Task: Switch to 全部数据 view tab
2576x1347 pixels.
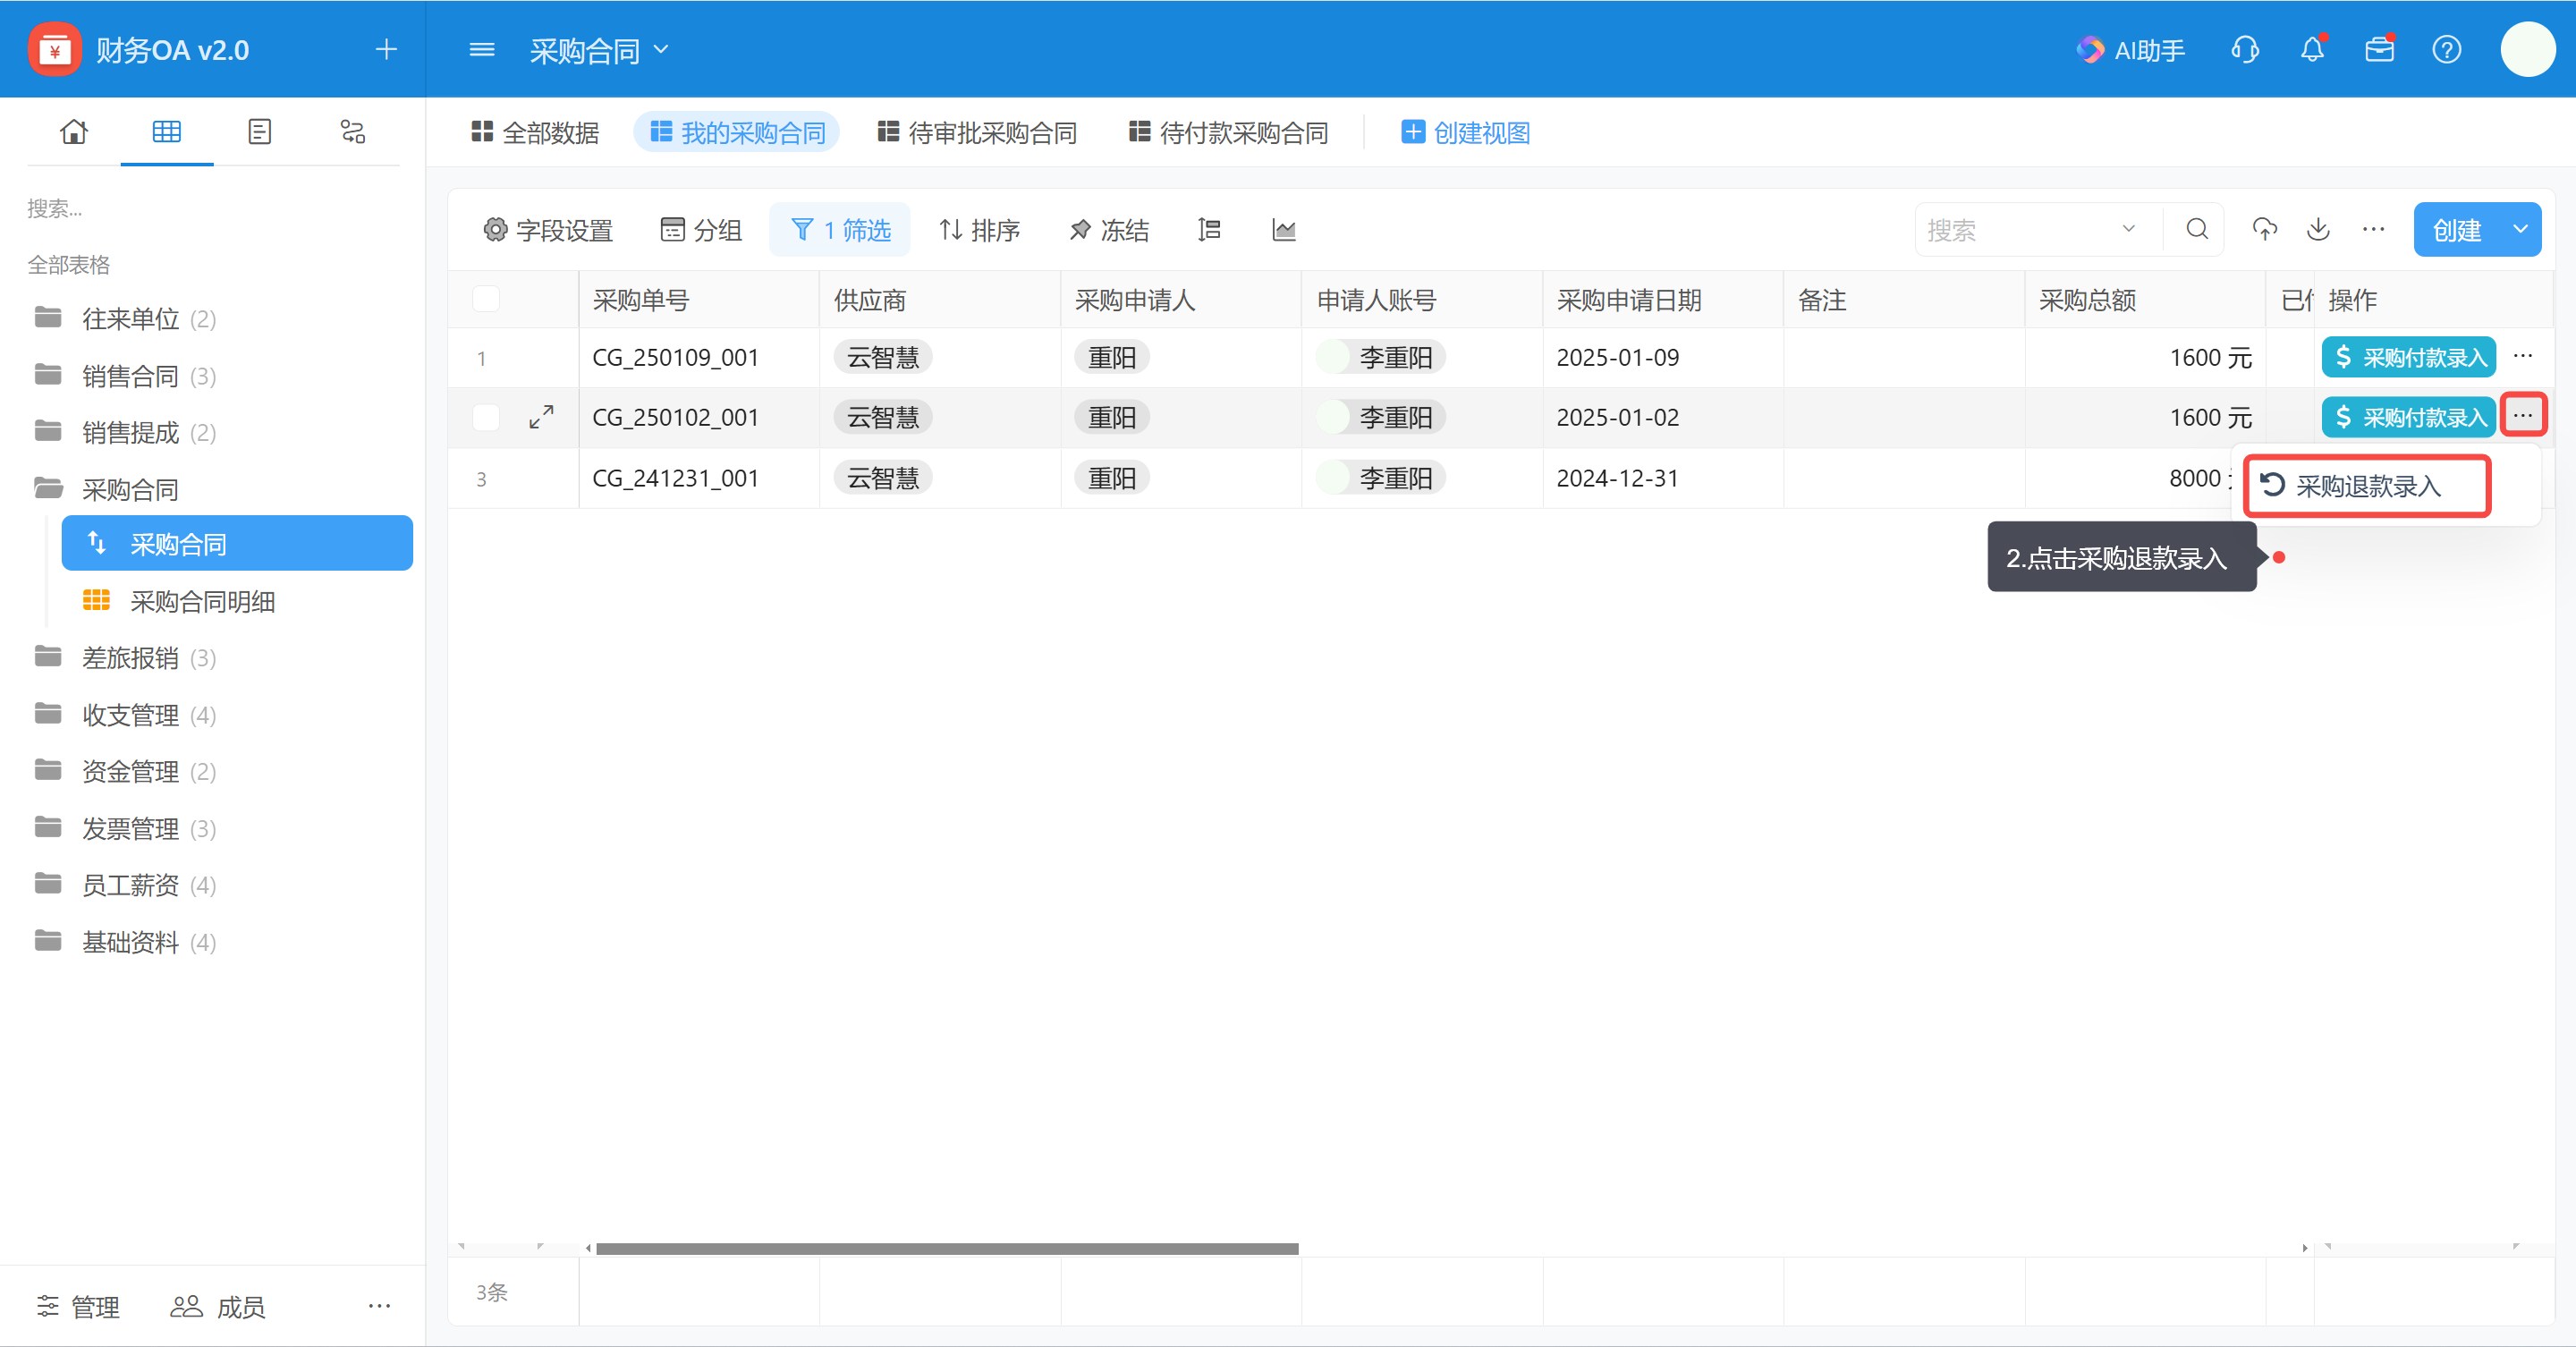Action: click(535, 132)
